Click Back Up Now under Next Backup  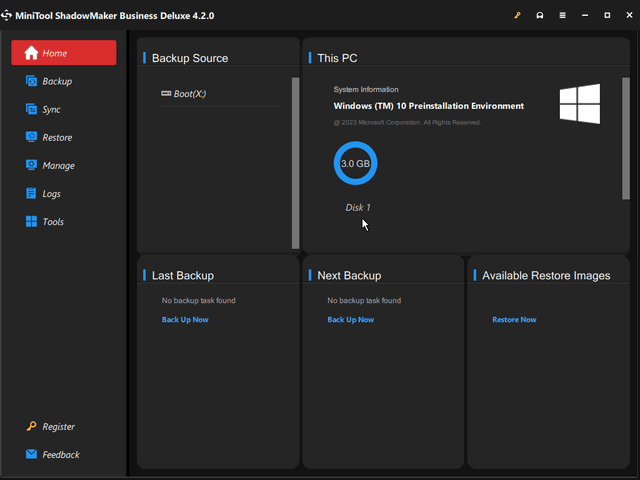point(350,320)
